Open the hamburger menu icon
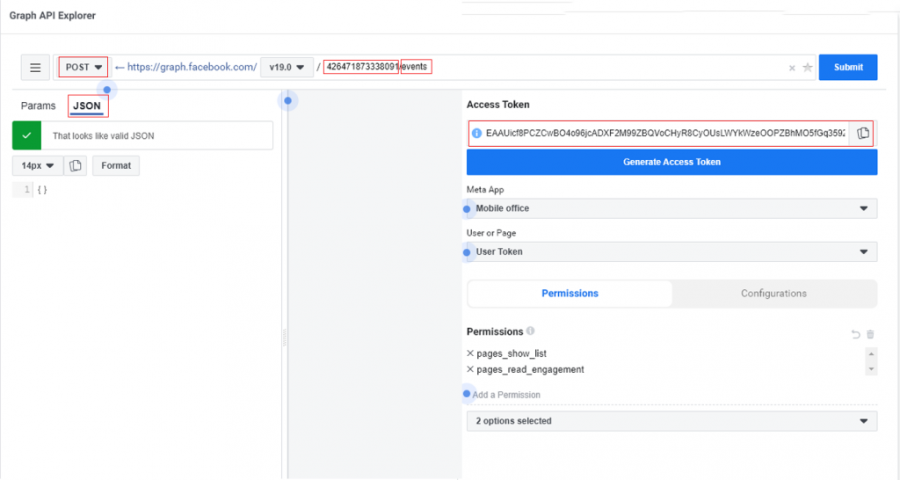The width and height of the screenshot is (900, 480). tap(35, 68)
